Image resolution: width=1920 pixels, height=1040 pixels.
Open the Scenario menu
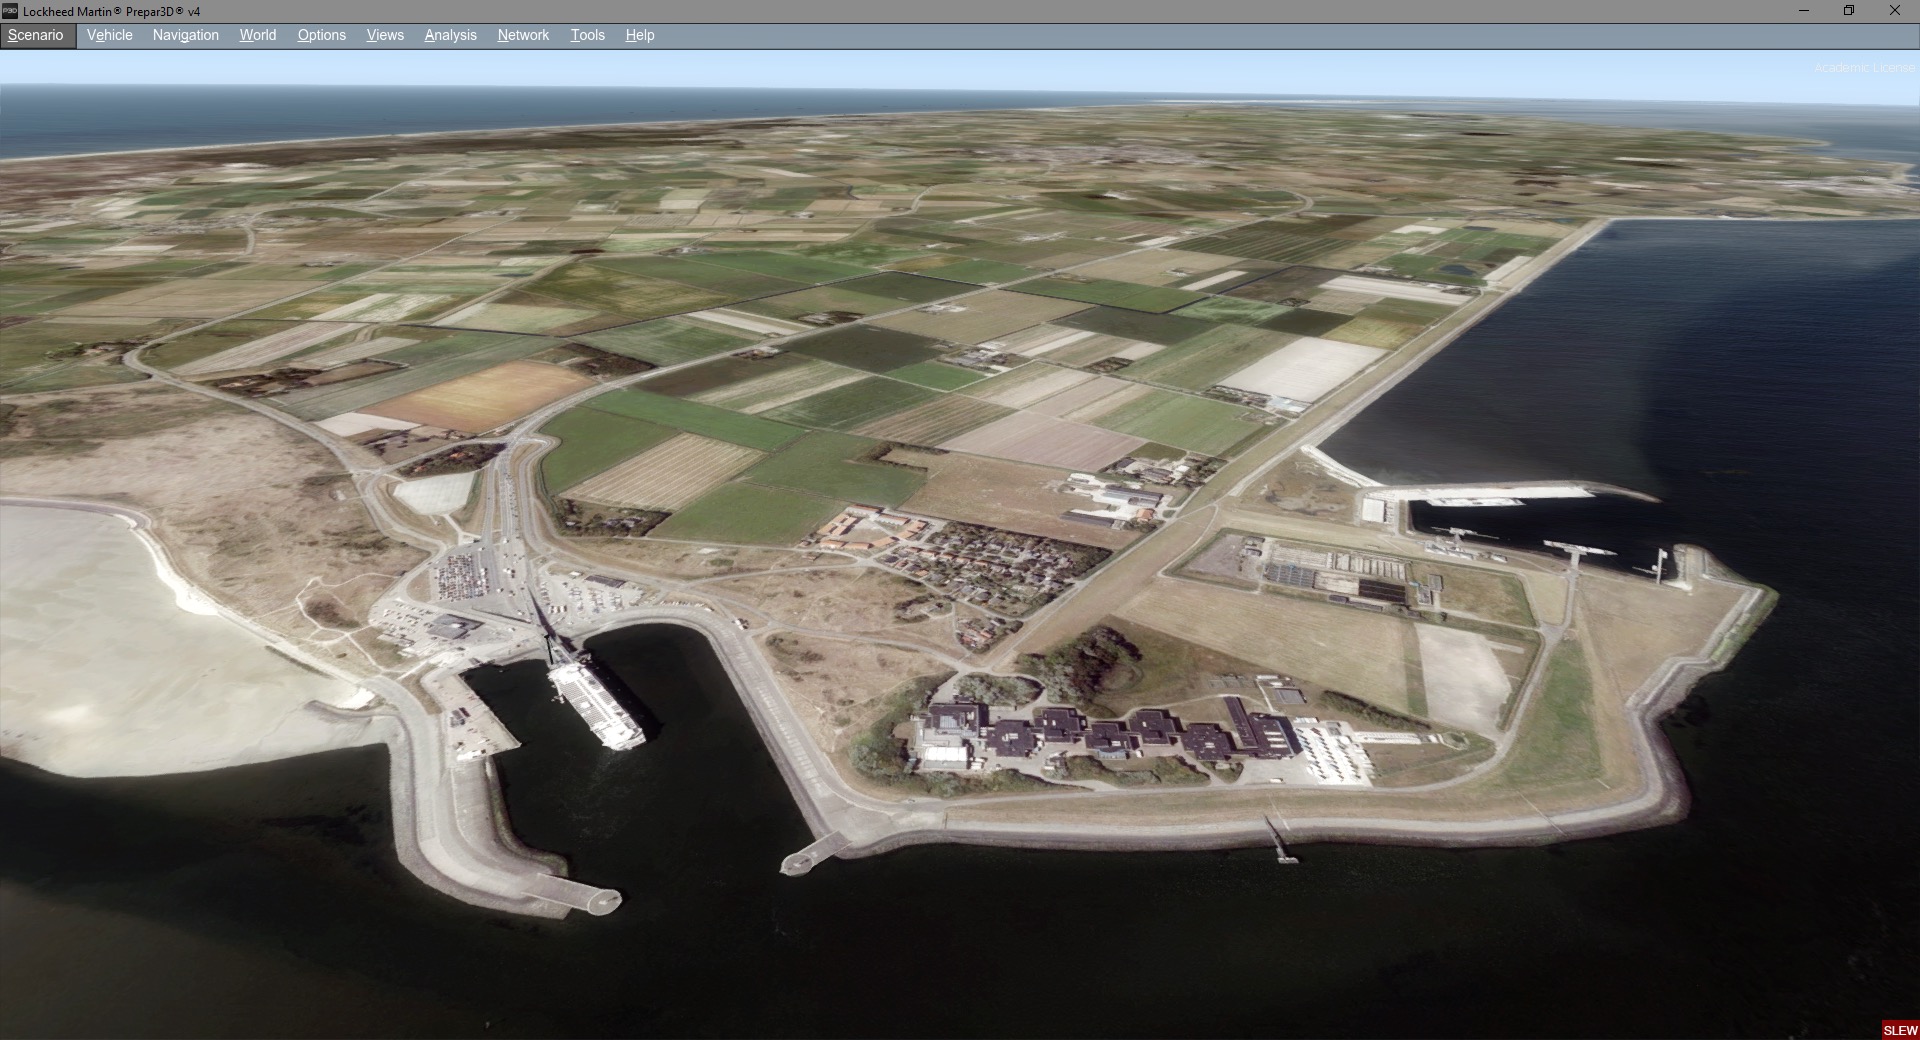click(x=36, y=35)
